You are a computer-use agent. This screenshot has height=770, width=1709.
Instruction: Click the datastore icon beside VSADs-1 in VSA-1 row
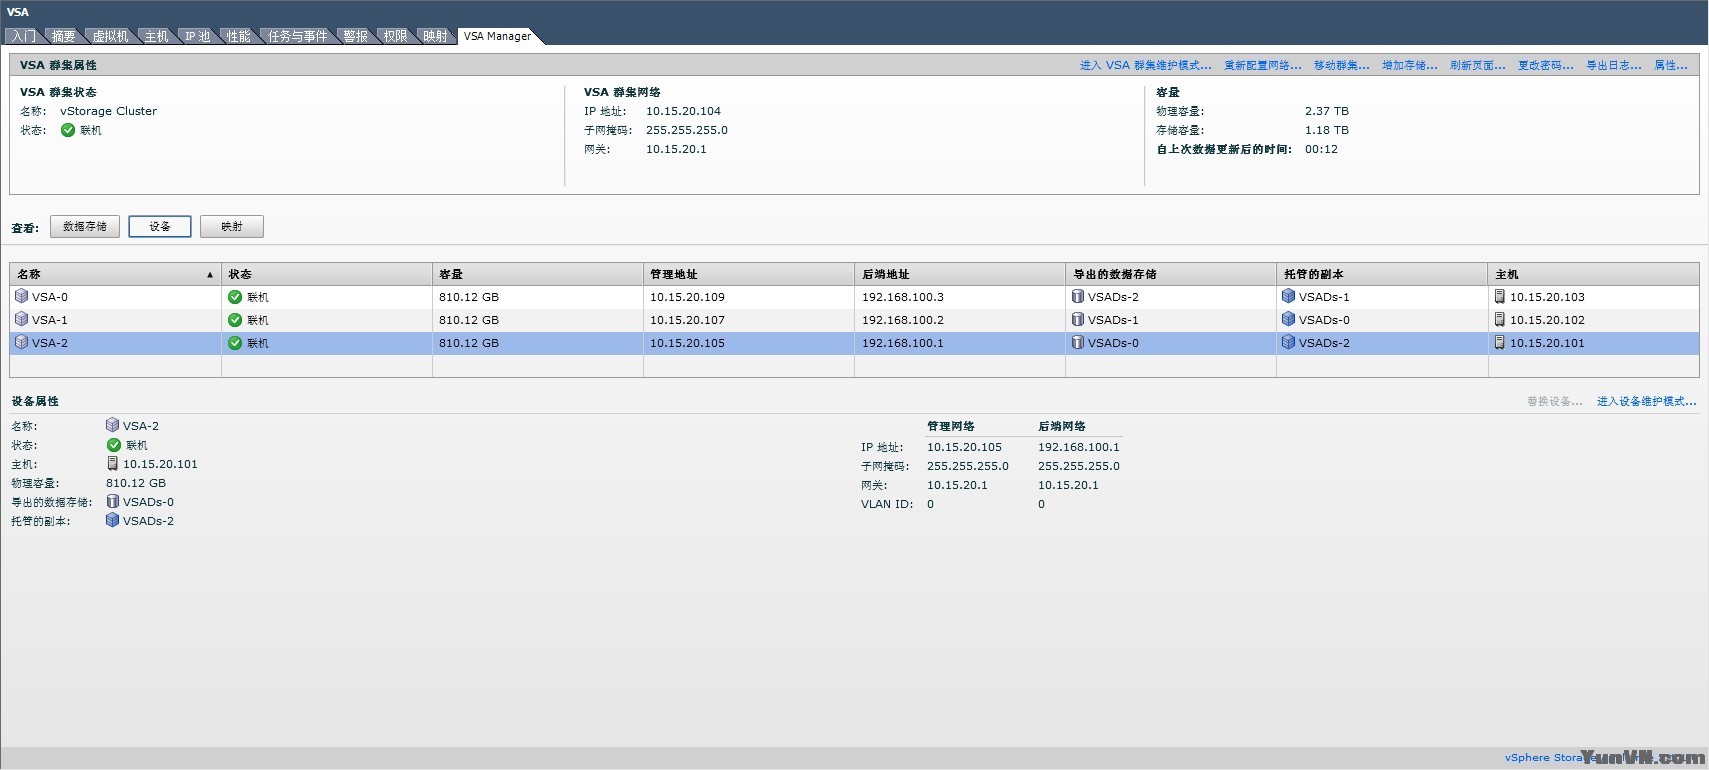pyautogui.click(x=1078, y=320)
